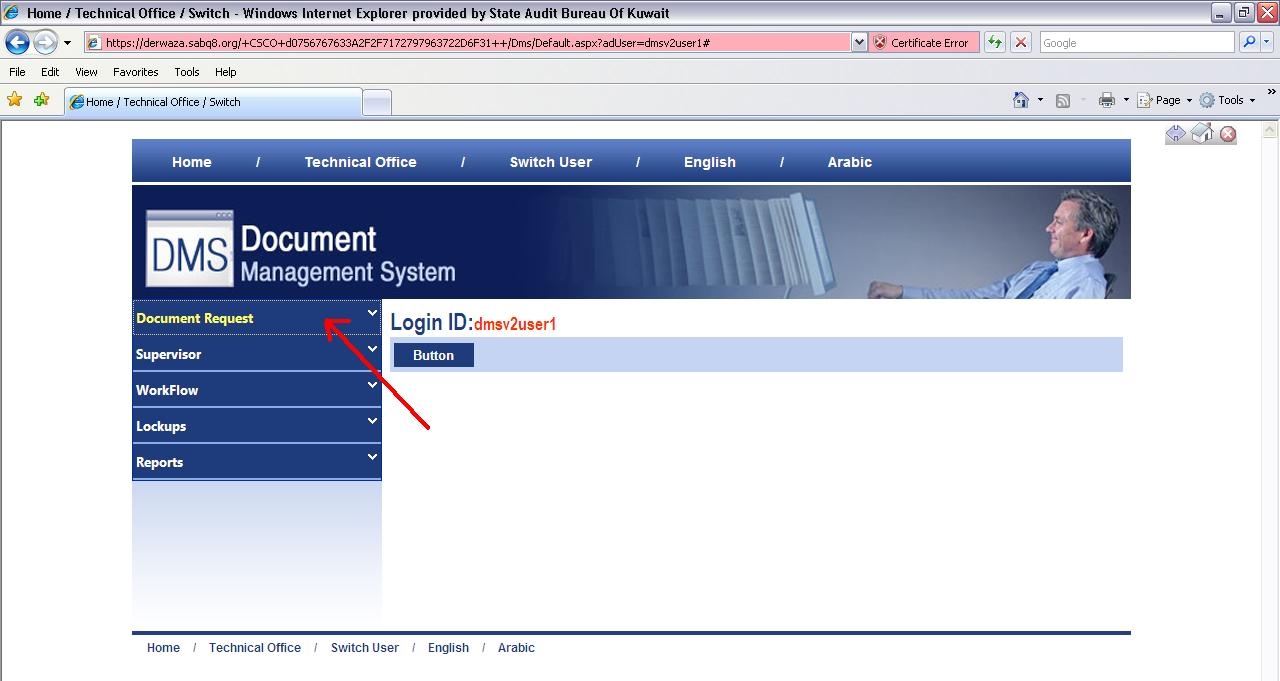Open the search provider dropdown arrow

tap(1267, 43)
